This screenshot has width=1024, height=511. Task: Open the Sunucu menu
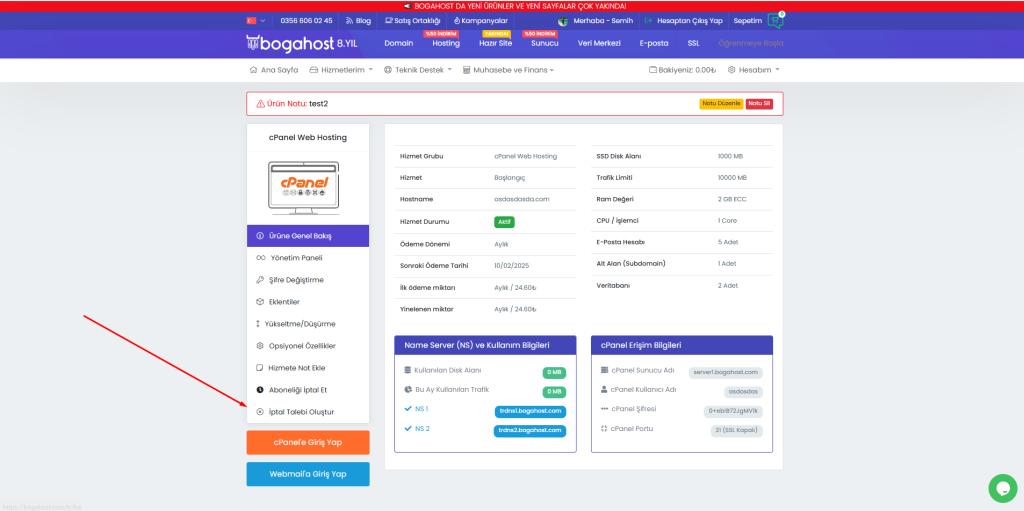coord(545,44)
